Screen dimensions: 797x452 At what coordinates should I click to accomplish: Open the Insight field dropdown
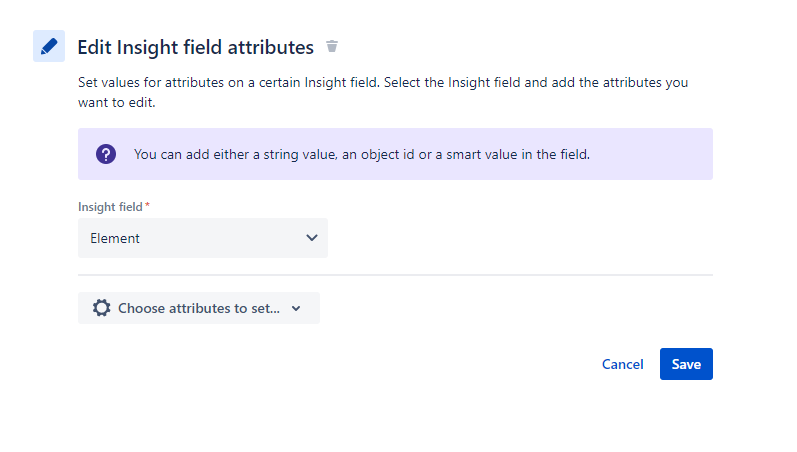tap(203, 238)
